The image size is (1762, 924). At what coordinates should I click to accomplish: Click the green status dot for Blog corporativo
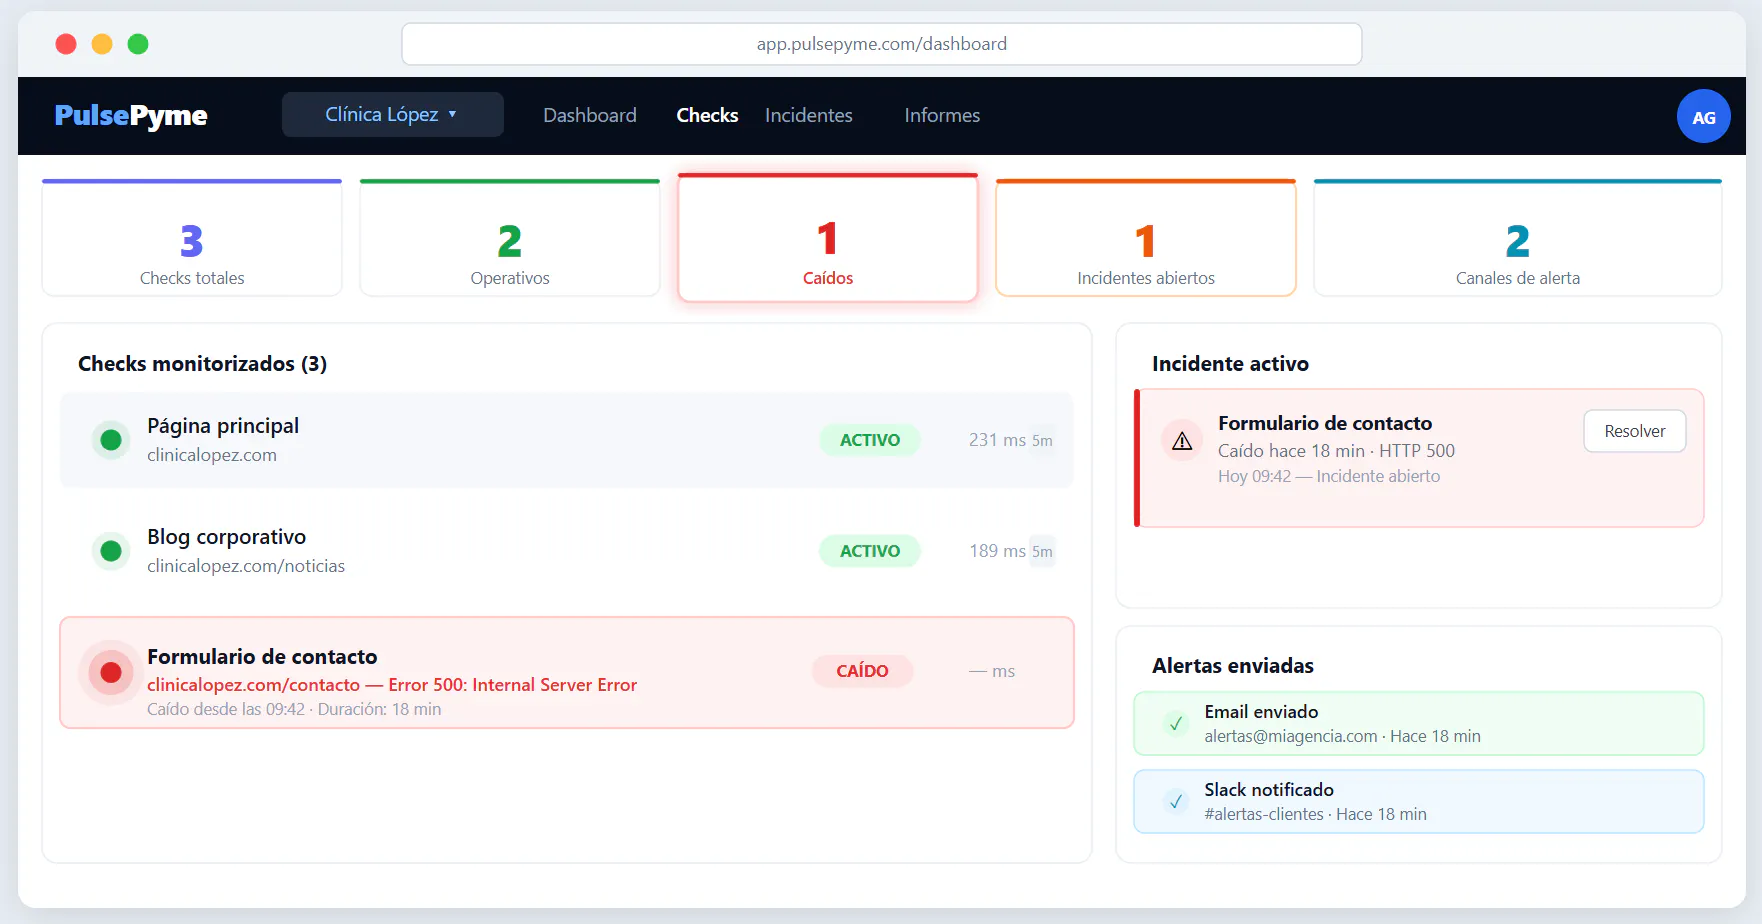click(x=111, y=551)
